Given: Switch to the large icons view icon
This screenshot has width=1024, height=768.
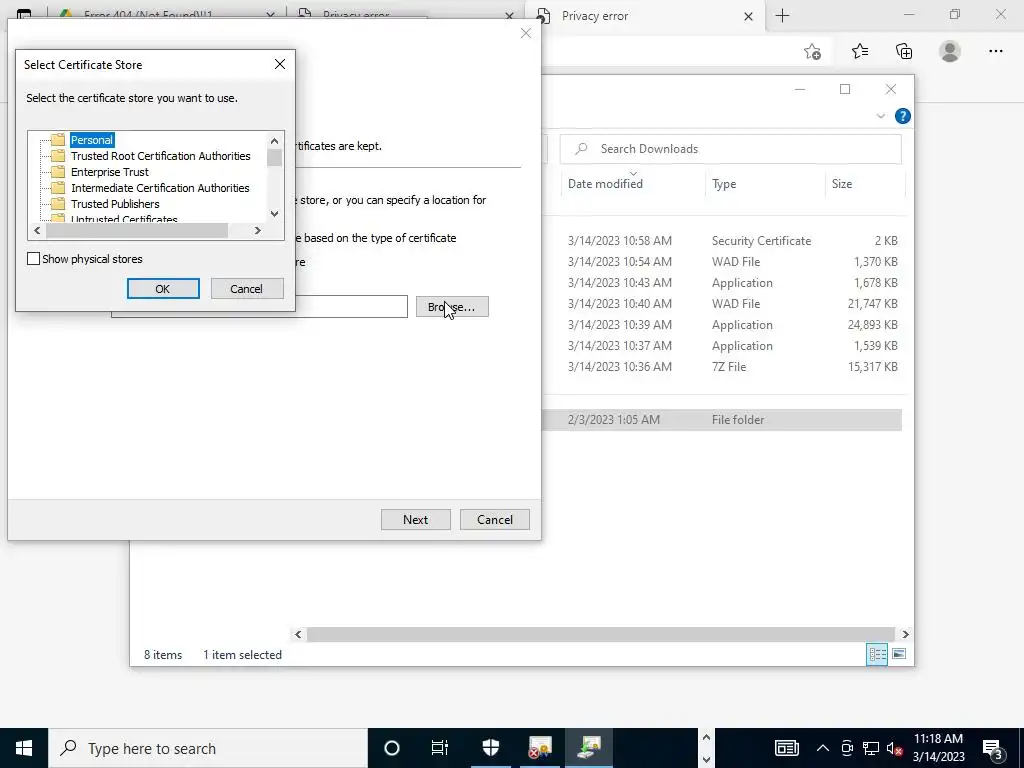Looking at the screenshot, I should [x=899, y=654].
